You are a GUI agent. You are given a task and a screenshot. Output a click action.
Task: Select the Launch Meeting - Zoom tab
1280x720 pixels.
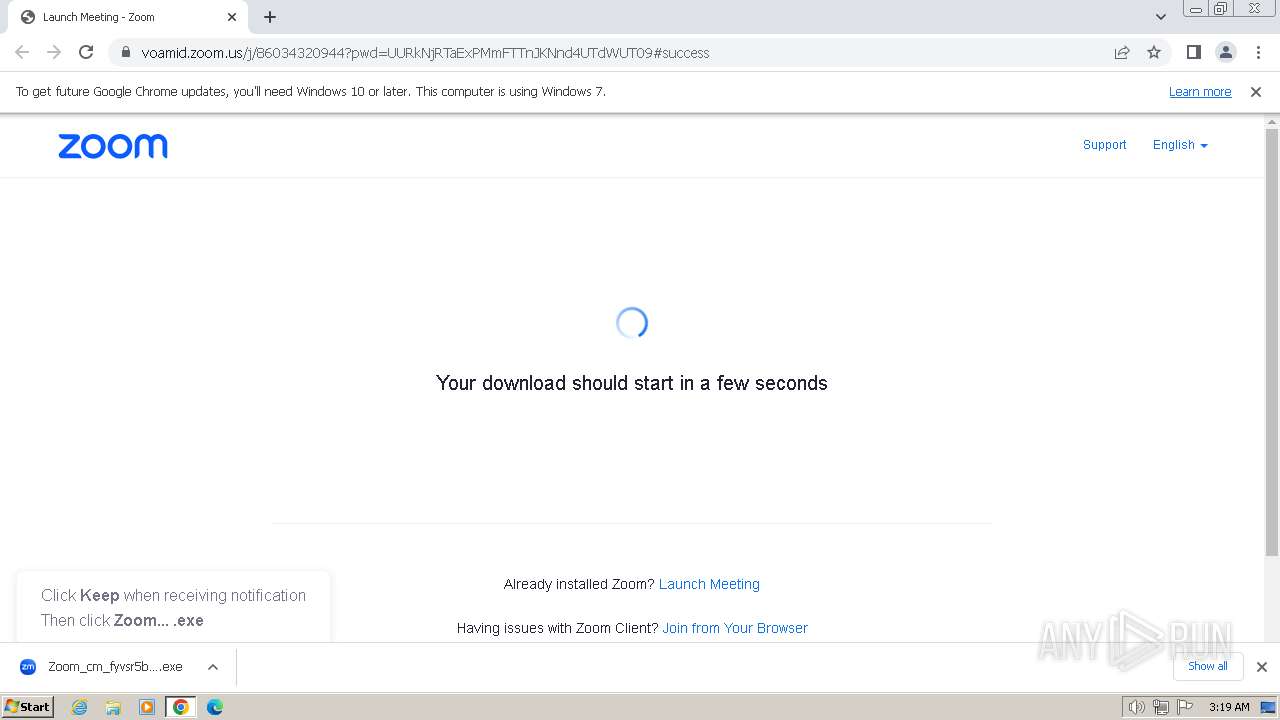point(127,17)
